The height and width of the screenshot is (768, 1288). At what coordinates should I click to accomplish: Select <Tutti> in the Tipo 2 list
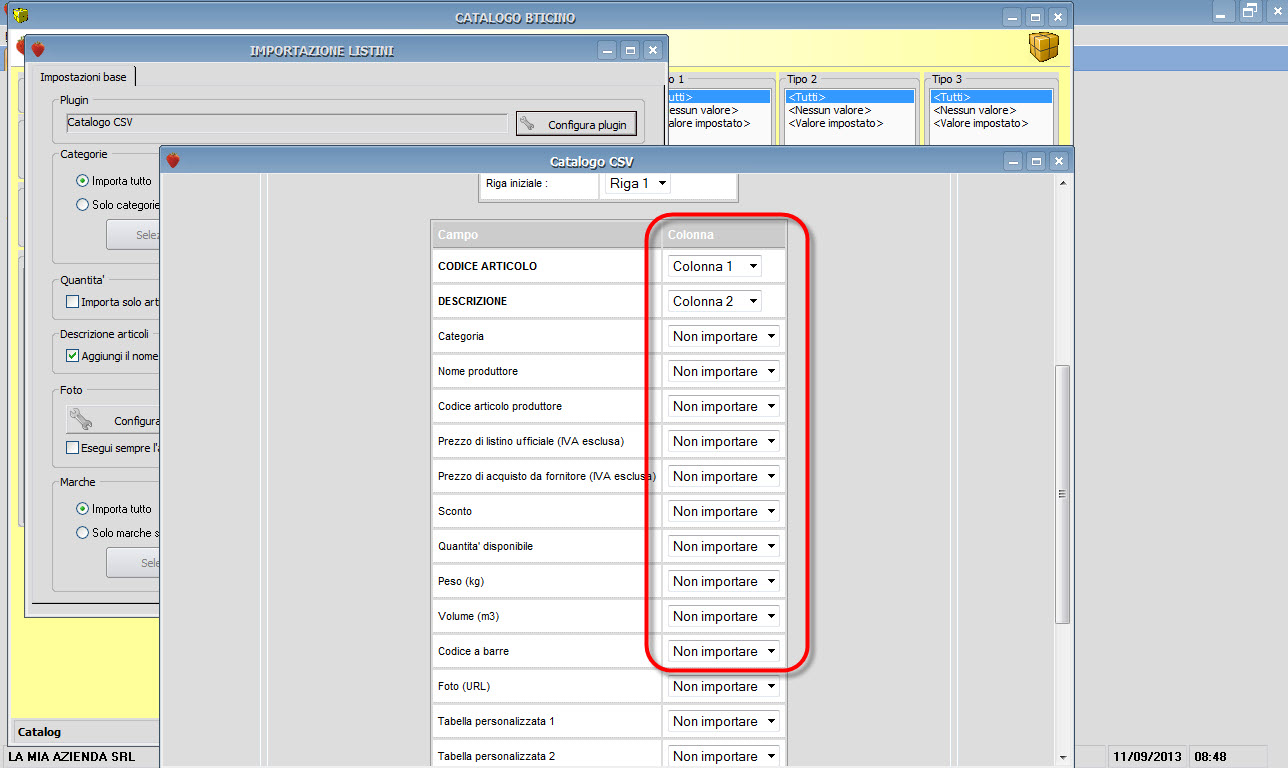850,97
